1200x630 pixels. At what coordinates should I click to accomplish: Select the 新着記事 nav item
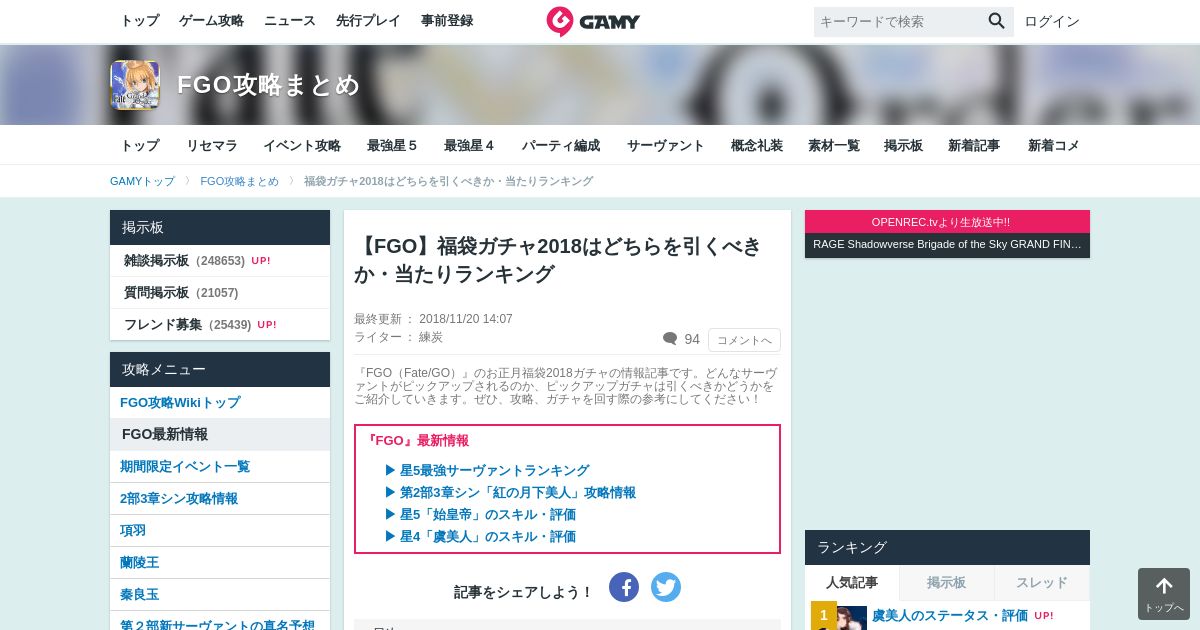[974, 145]
